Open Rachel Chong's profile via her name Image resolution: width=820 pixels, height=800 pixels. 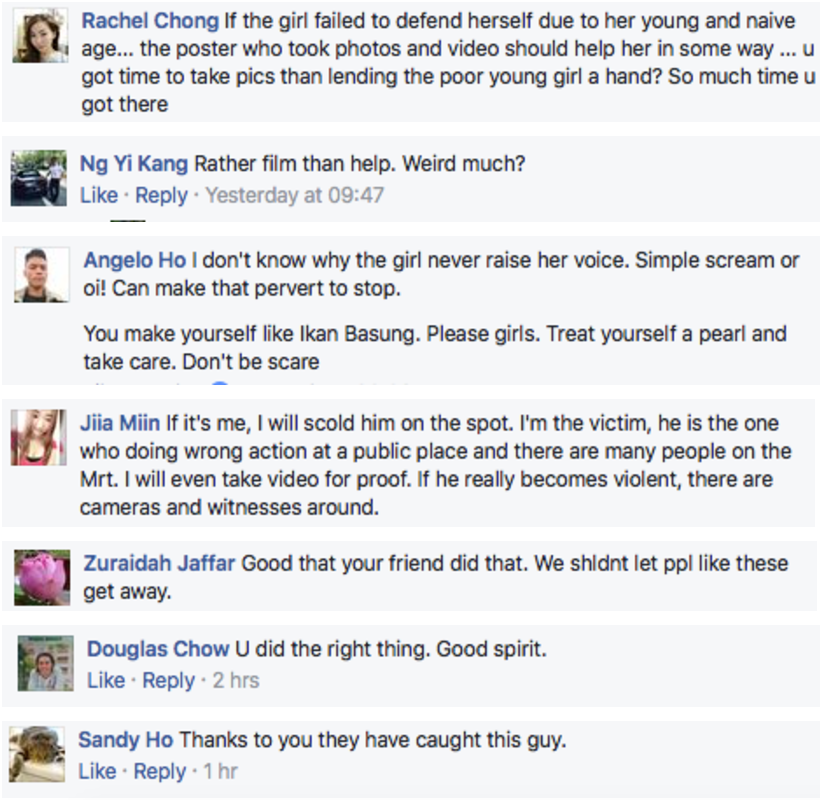pos(150,21)
